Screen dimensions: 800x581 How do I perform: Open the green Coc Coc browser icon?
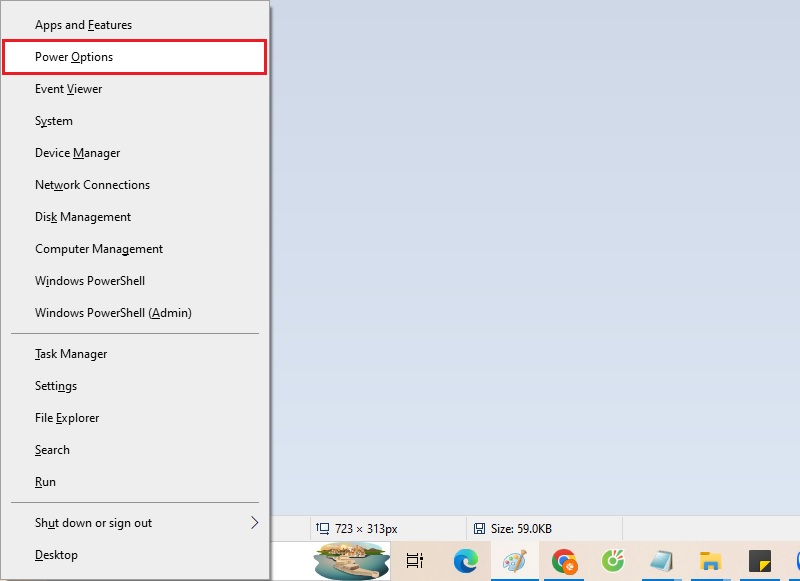[613, 561]
